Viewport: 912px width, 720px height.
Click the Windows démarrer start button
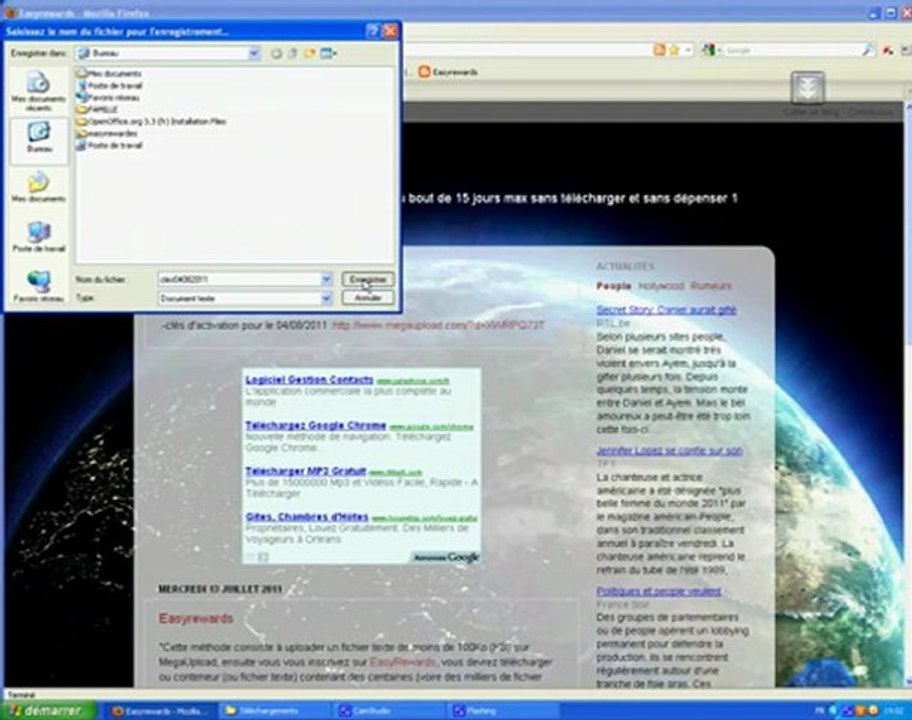(50, 711)
